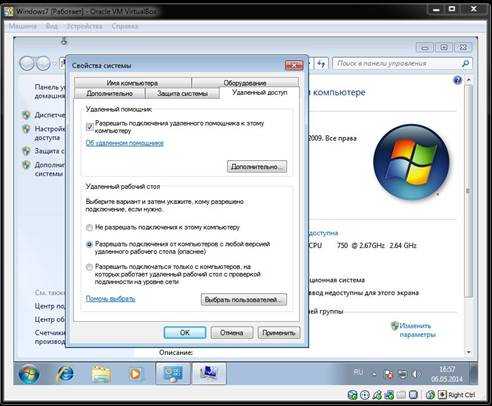
Task: Select Не разрешать подключения к этому компьютеру
Action: [x=89, y=228]
